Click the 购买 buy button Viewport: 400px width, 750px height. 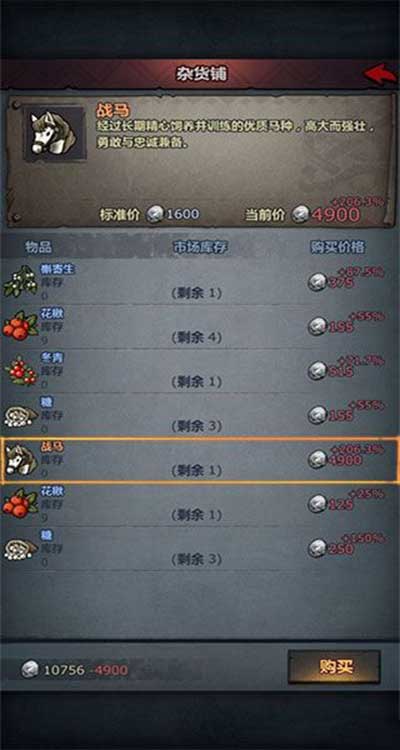point(334,667)
